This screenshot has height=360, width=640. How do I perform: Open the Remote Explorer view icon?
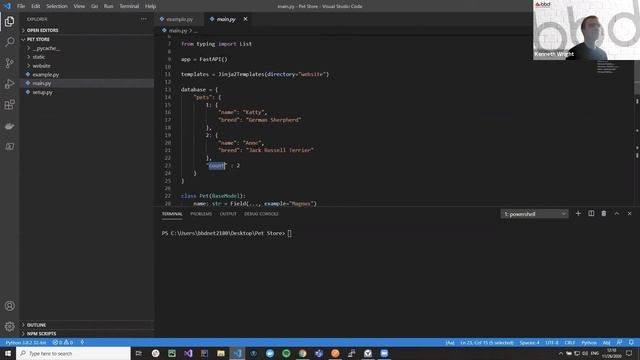[9, 146]
